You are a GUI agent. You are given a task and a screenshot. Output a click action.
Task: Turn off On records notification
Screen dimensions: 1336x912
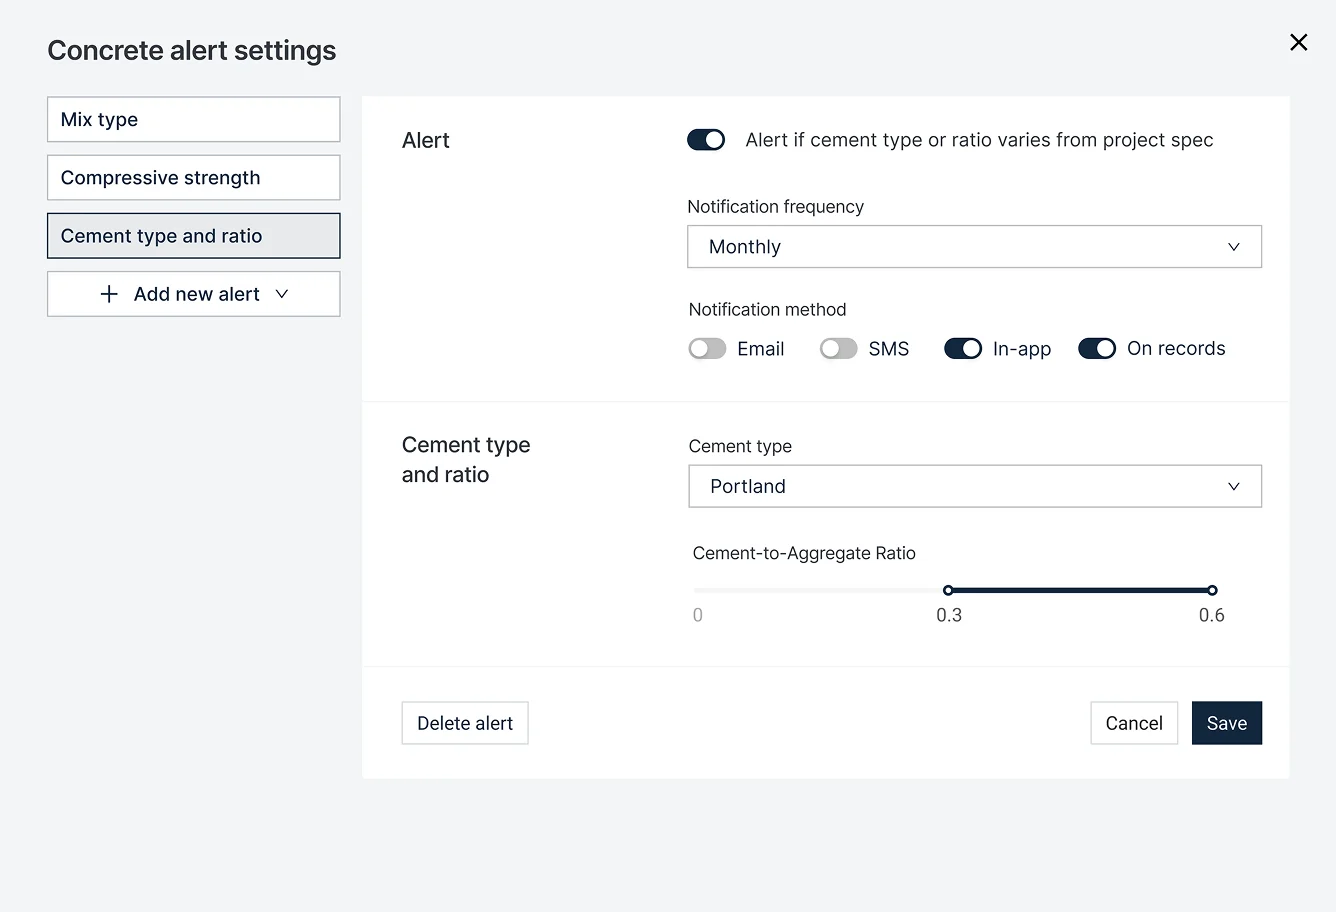pos(1097,349)
